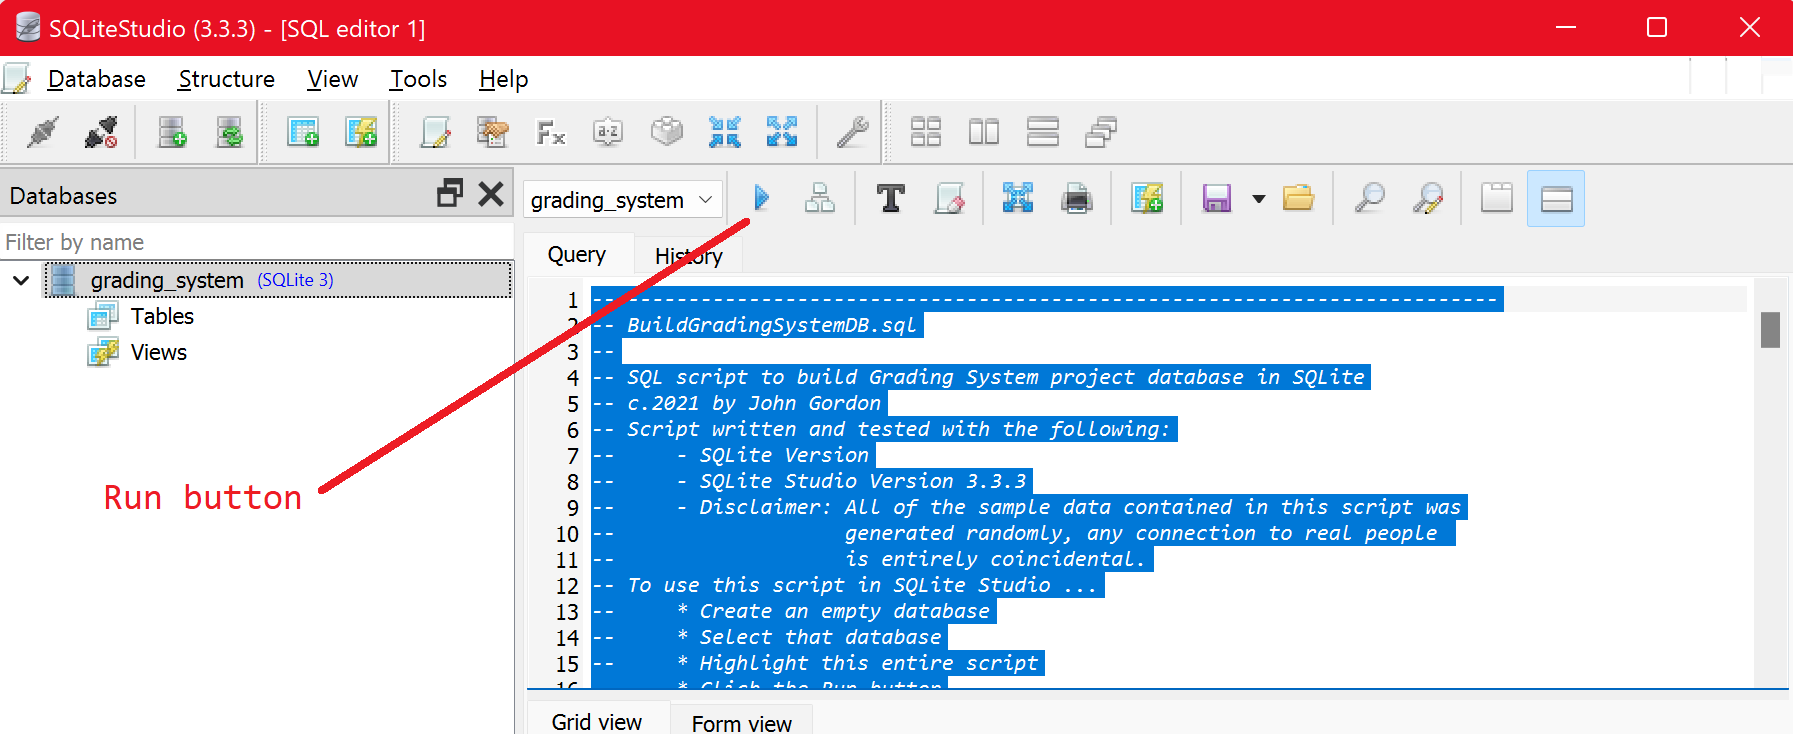
Task: Click the Add a database icon
Action: (x=172, y=132)
